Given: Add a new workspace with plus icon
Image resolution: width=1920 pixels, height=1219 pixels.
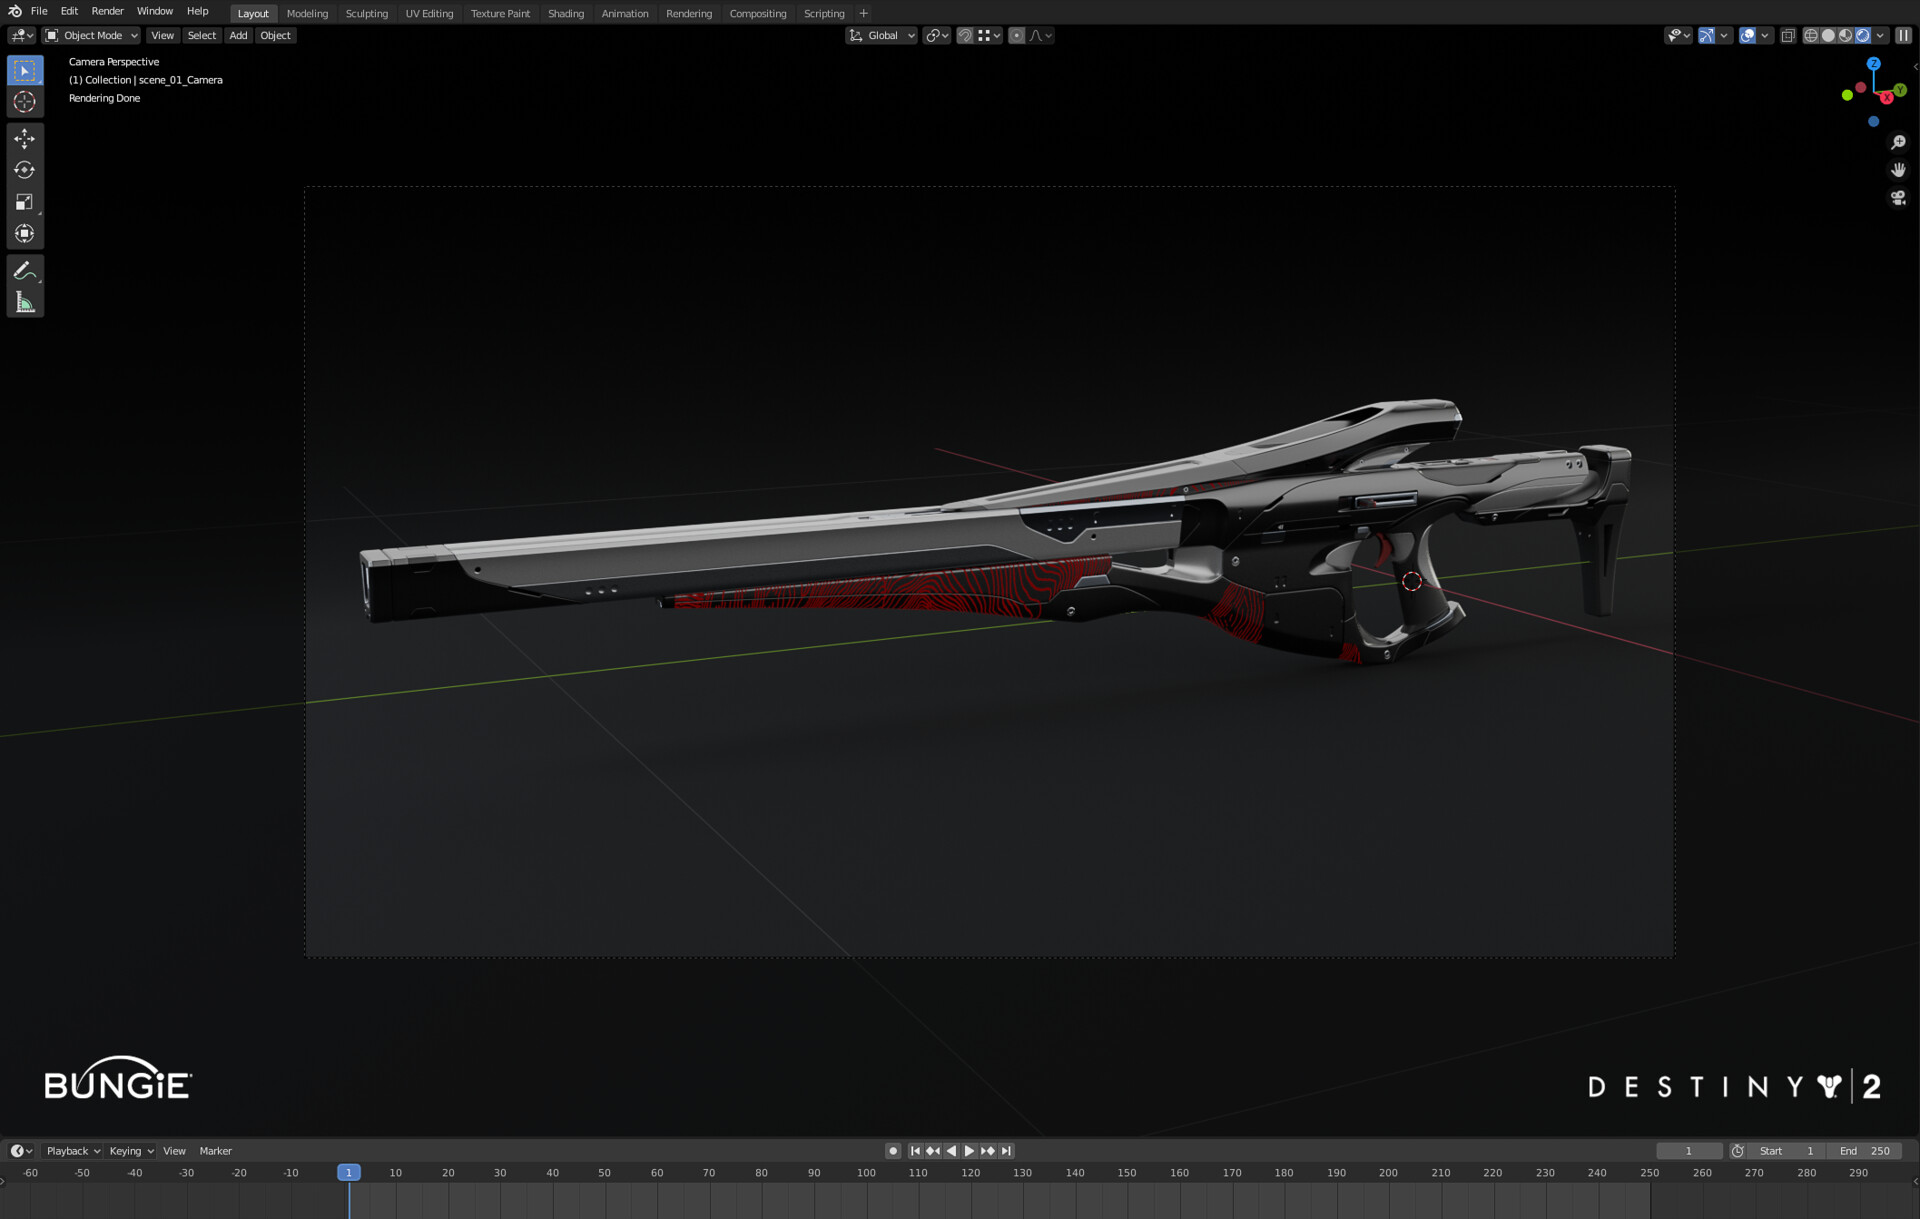Looking at the screenshot, I should (864, 14).
